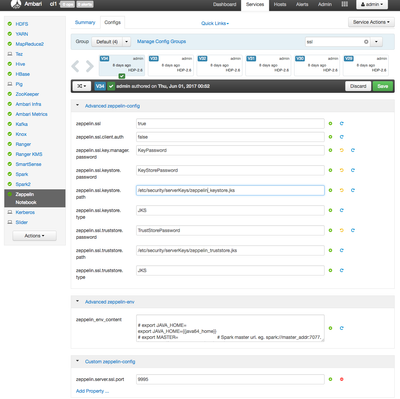Image resolution: width=400 pixels, height=399 pixels.
Task: Toggle the green checkmark on version V34 bar
Action: [x=111, y=86]
